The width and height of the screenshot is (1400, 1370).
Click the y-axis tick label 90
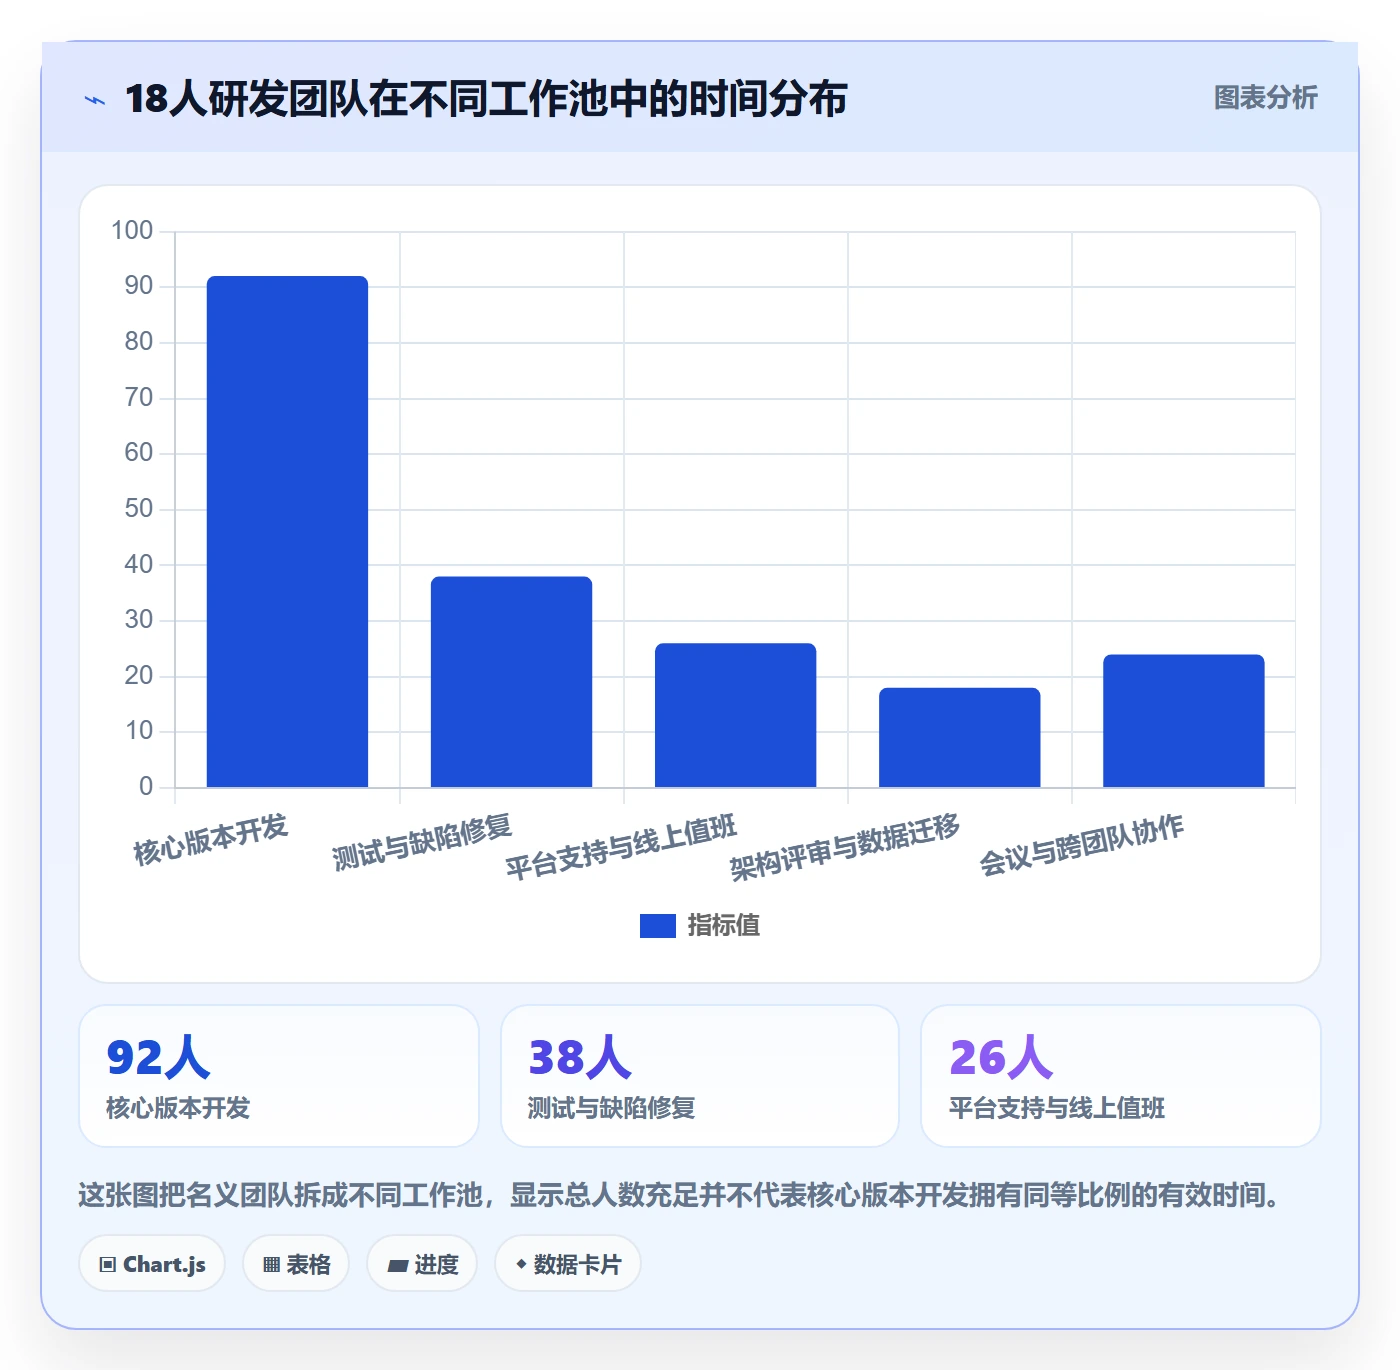pos(139,286)
